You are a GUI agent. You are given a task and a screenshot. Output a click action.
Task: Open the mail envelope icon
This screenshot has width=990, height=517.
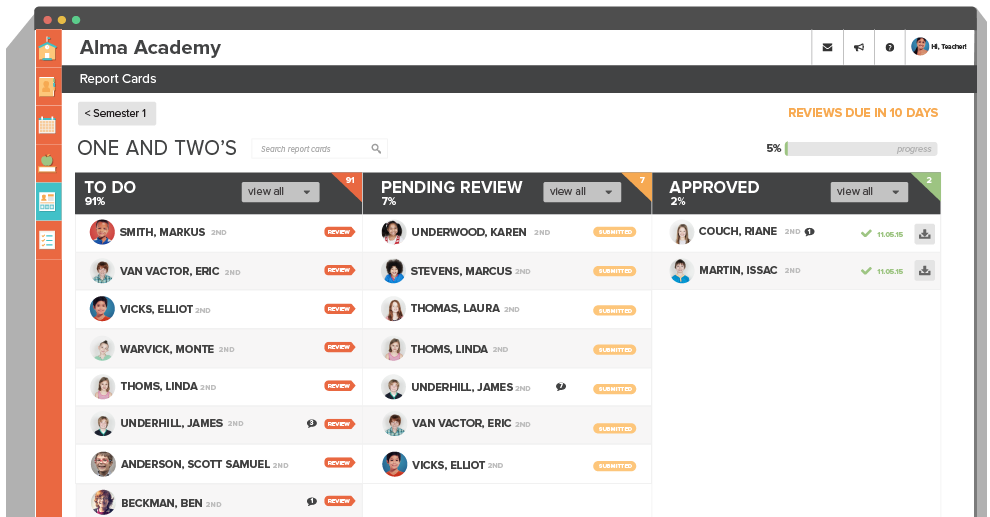pos(827,47)
